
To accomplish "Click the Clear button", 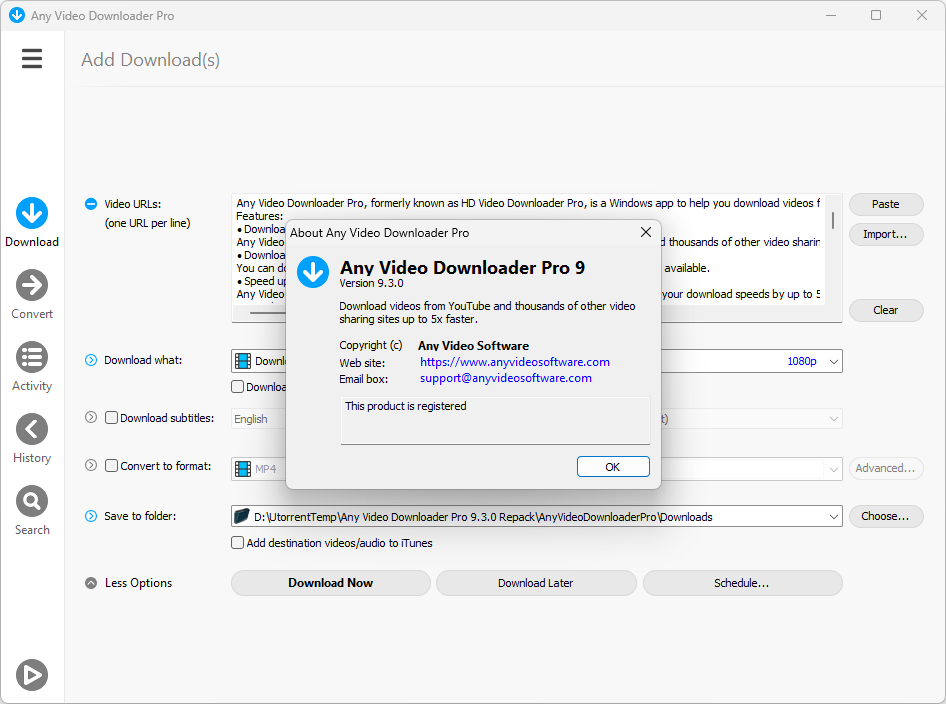I will [x=886, y=310].
